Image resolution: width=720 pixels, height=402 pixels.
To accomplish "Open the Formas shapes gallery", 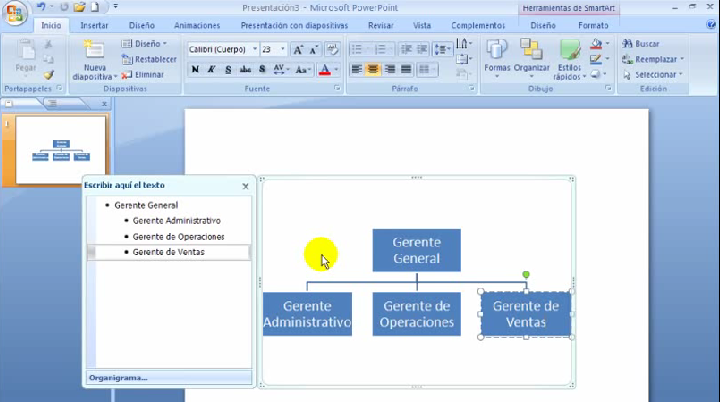I will (497, 52).
